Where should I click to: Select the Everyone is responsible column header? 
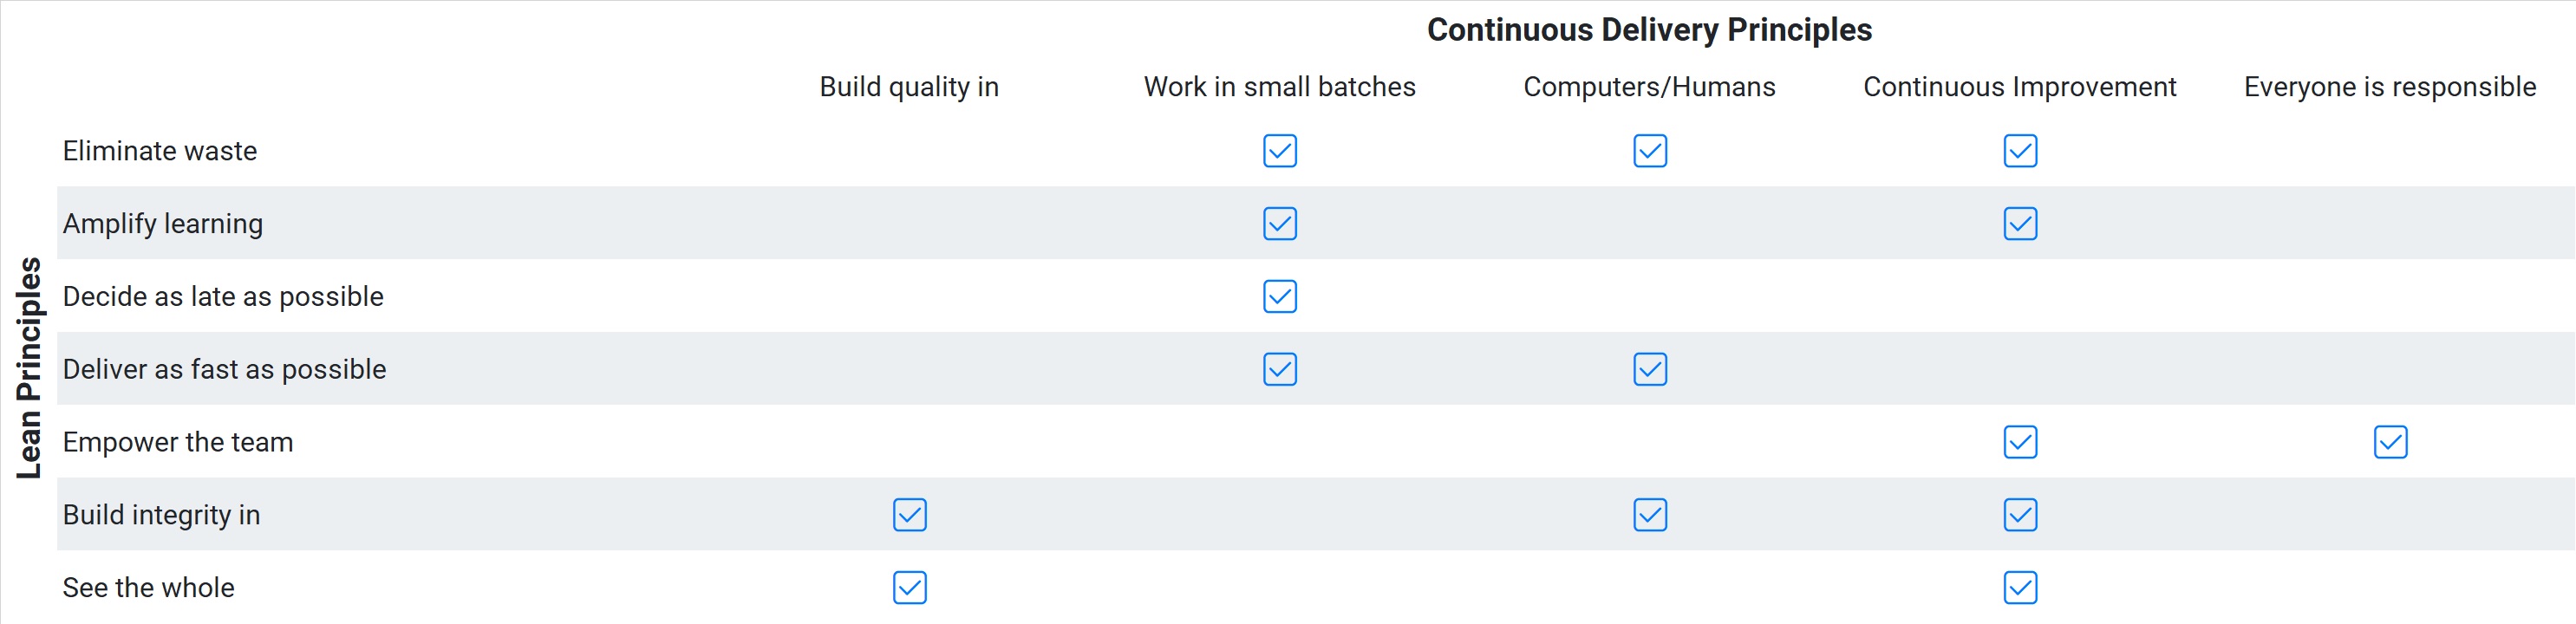(x=2389, y=87)
